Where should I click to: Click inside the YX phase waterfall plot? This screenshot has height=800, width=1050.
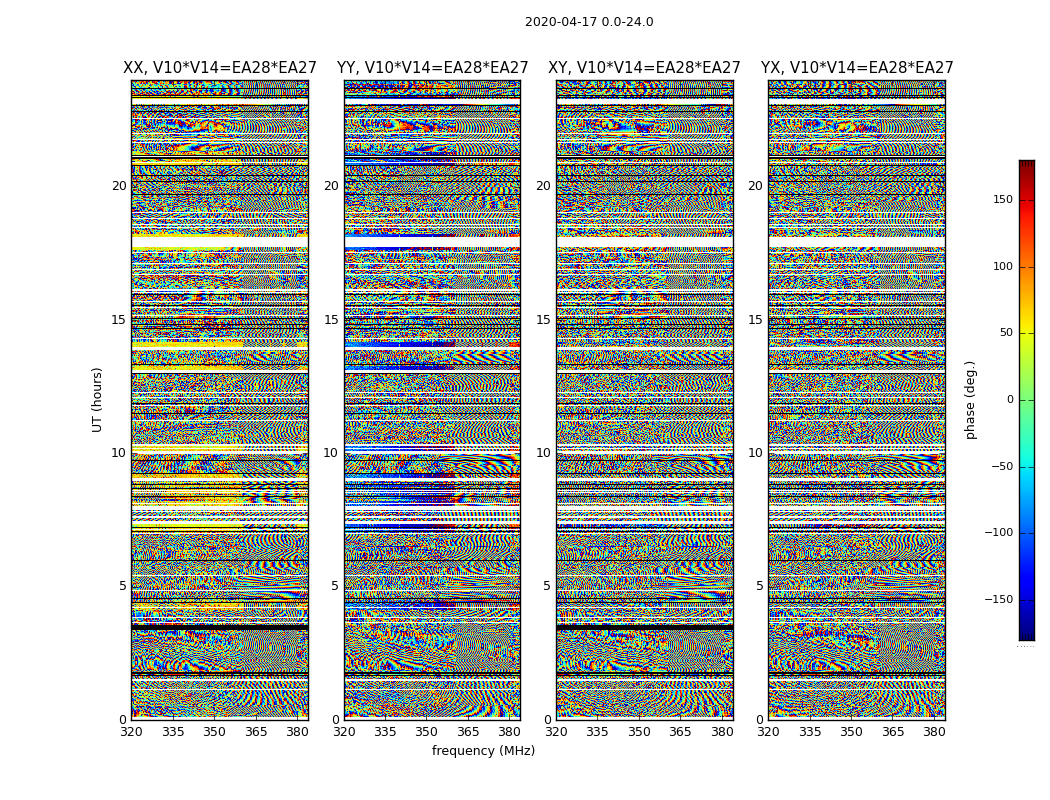pos(857,400)
